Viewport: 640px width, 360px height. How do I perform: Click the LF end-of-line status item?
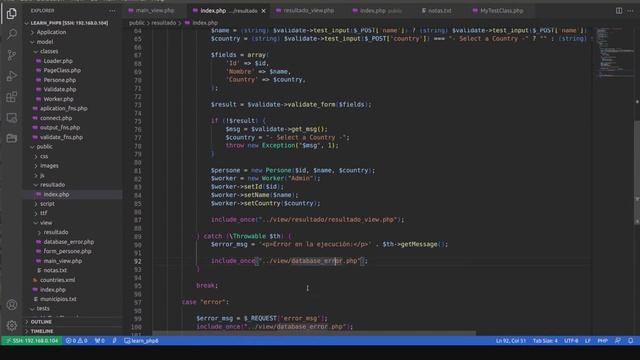pos(588,340)
